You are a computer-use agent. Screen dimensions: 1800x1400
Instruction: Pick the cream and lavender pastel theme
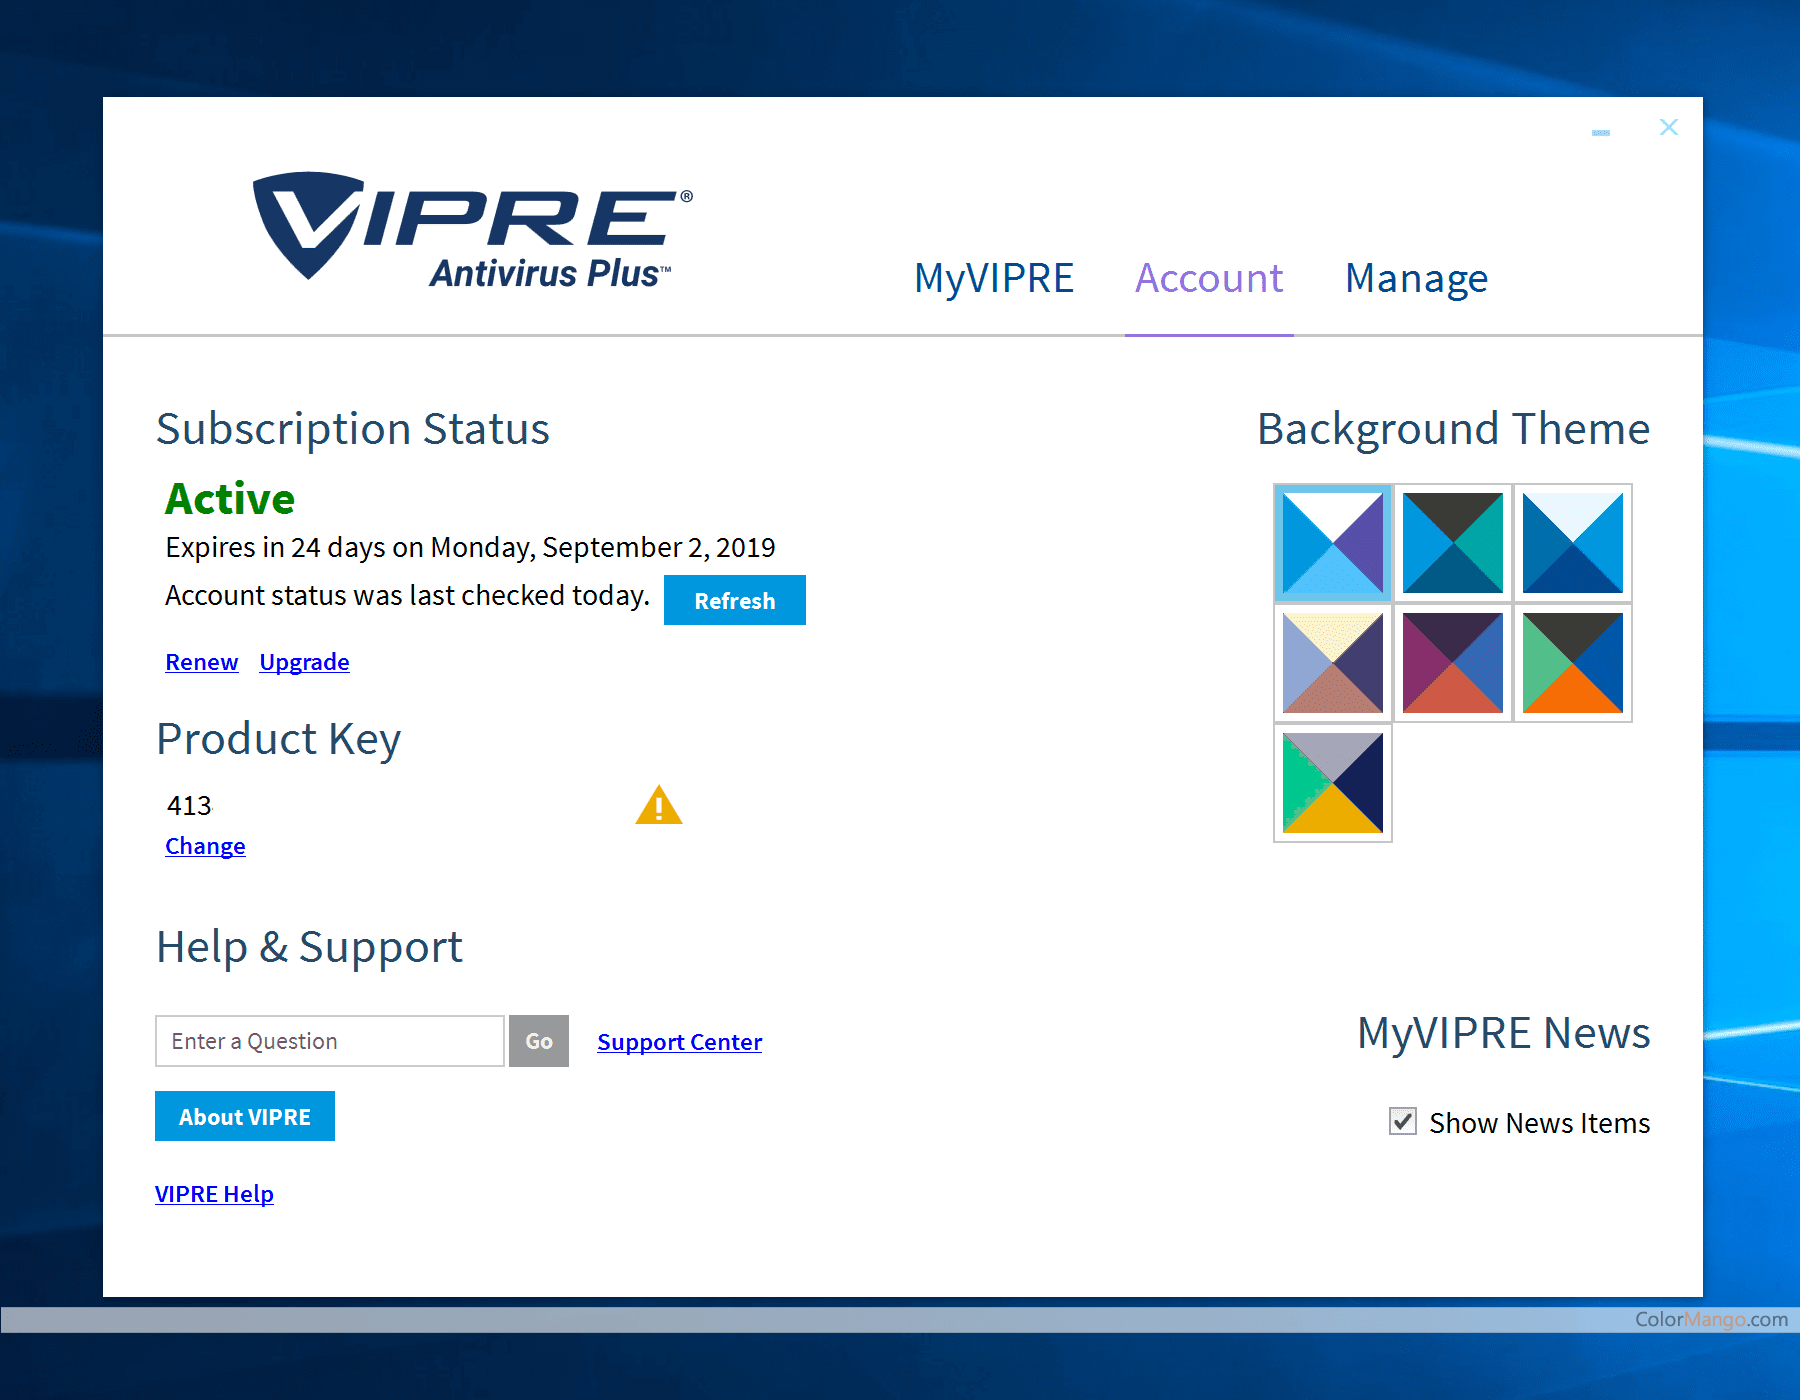(x=1332, y=663)
